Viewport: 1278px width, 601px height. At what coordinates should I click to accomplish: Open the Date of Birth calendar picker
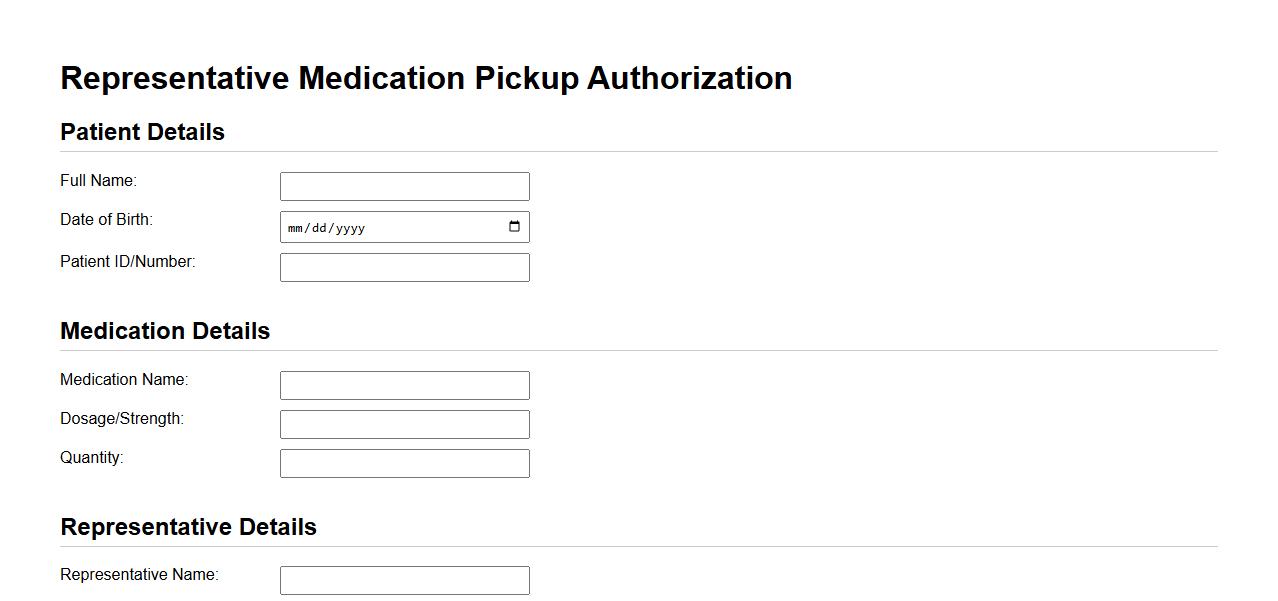[x=514, y=227]
